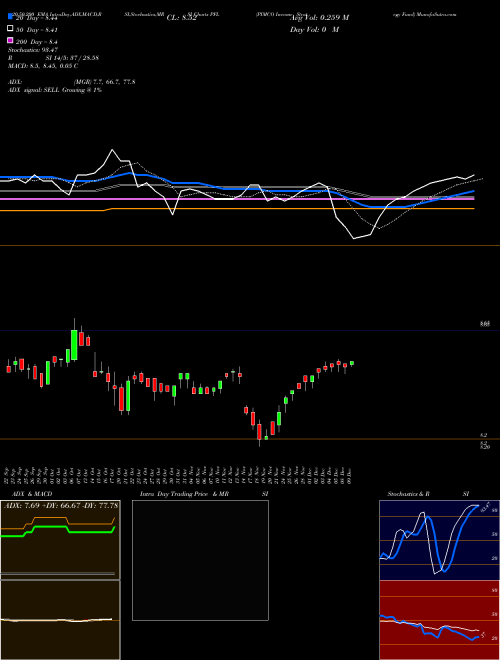
Task: Click the 'MACD: 8.5, 8.45, 0.05 C' line
Action: pyautogui.click(x=43, y=66)
